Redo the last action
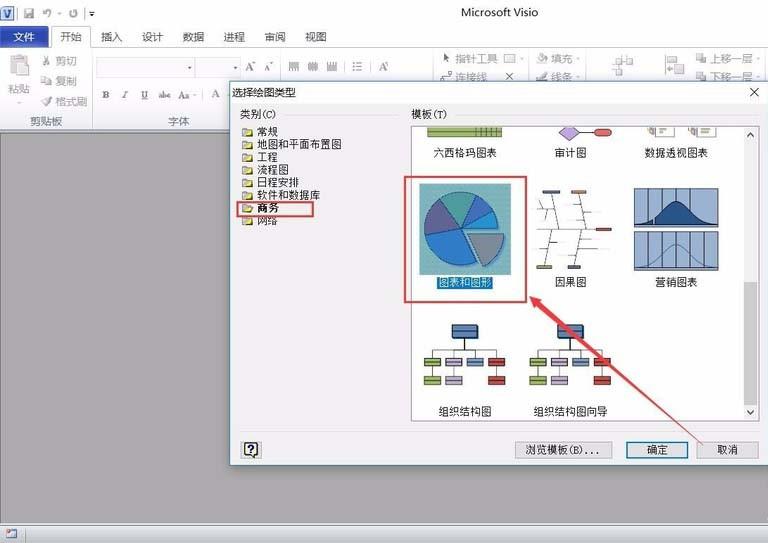Screen dimensions: 768x543 (x=73, y=13)
